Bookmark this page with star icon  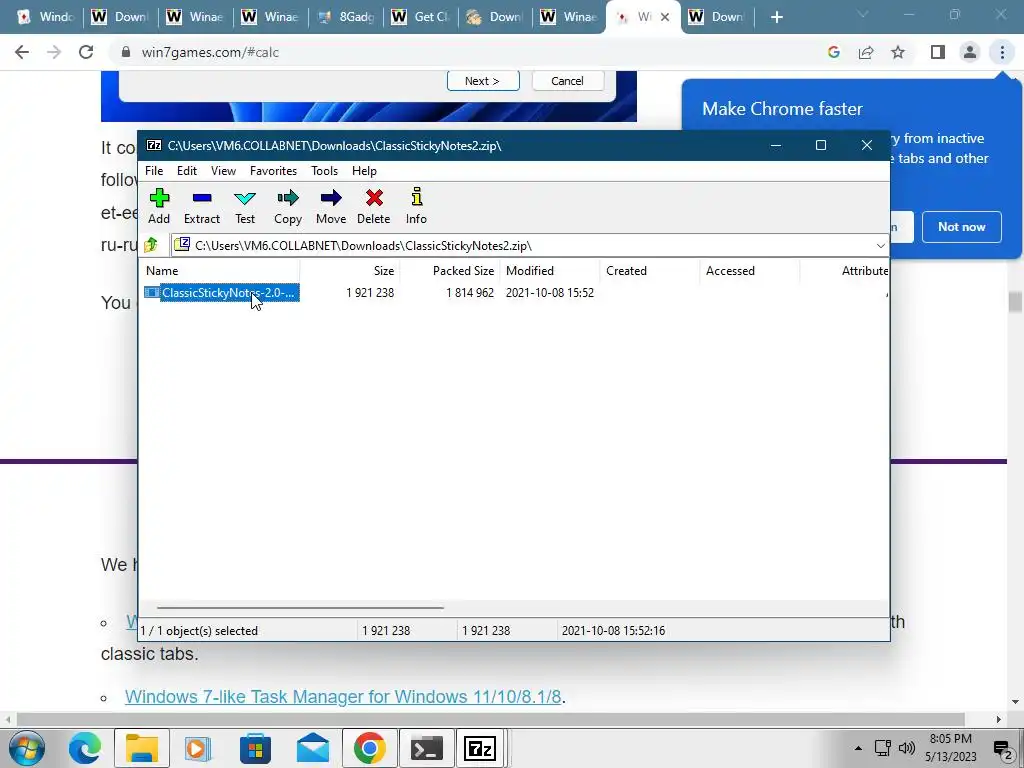point(898,52)
